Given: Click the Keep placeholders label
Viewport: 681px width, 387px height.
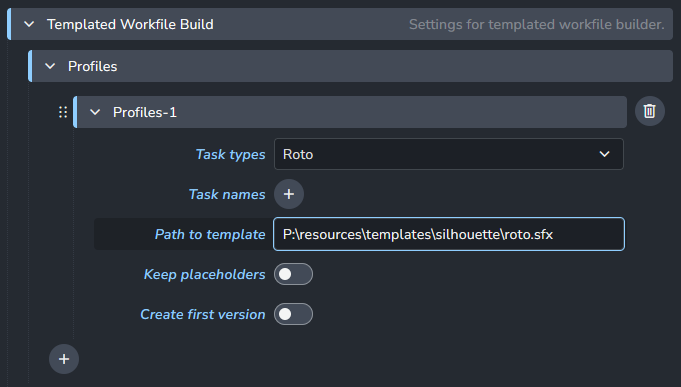Looking at the screenshot, I should point(204,274).
